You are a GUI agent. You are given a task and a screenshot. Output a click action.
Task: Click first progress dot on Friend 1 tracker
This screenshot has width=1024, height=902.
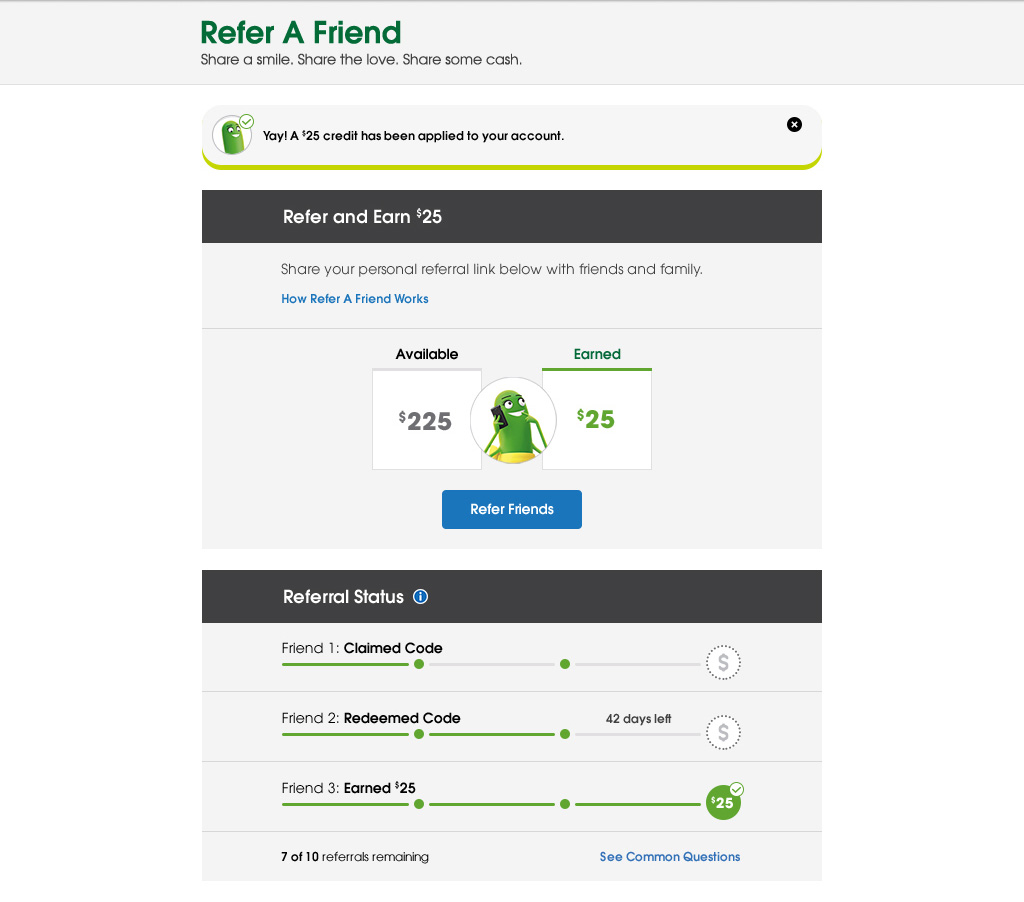coord(419,664)
